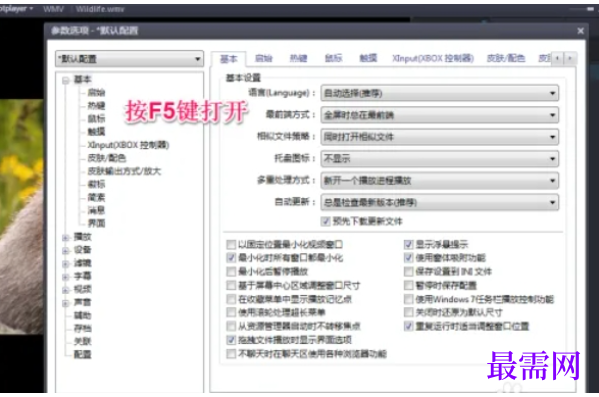Open the 默认配置 profile dropdown

pos(129,59)
